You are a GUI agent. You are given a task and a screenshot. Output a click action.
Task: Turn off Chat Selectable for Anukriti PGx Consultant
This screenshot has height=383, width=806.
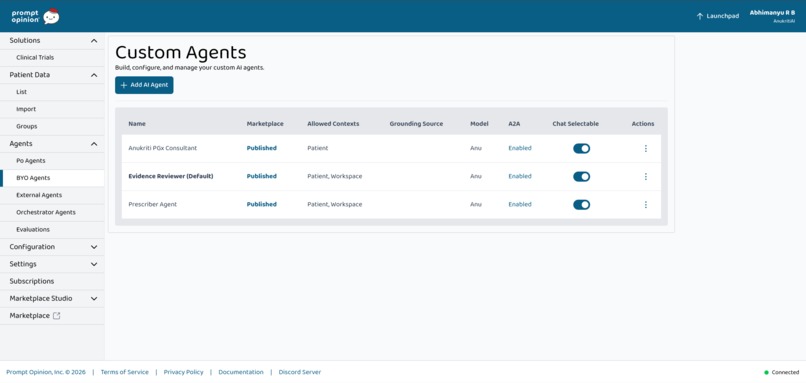tap(581, 149)
